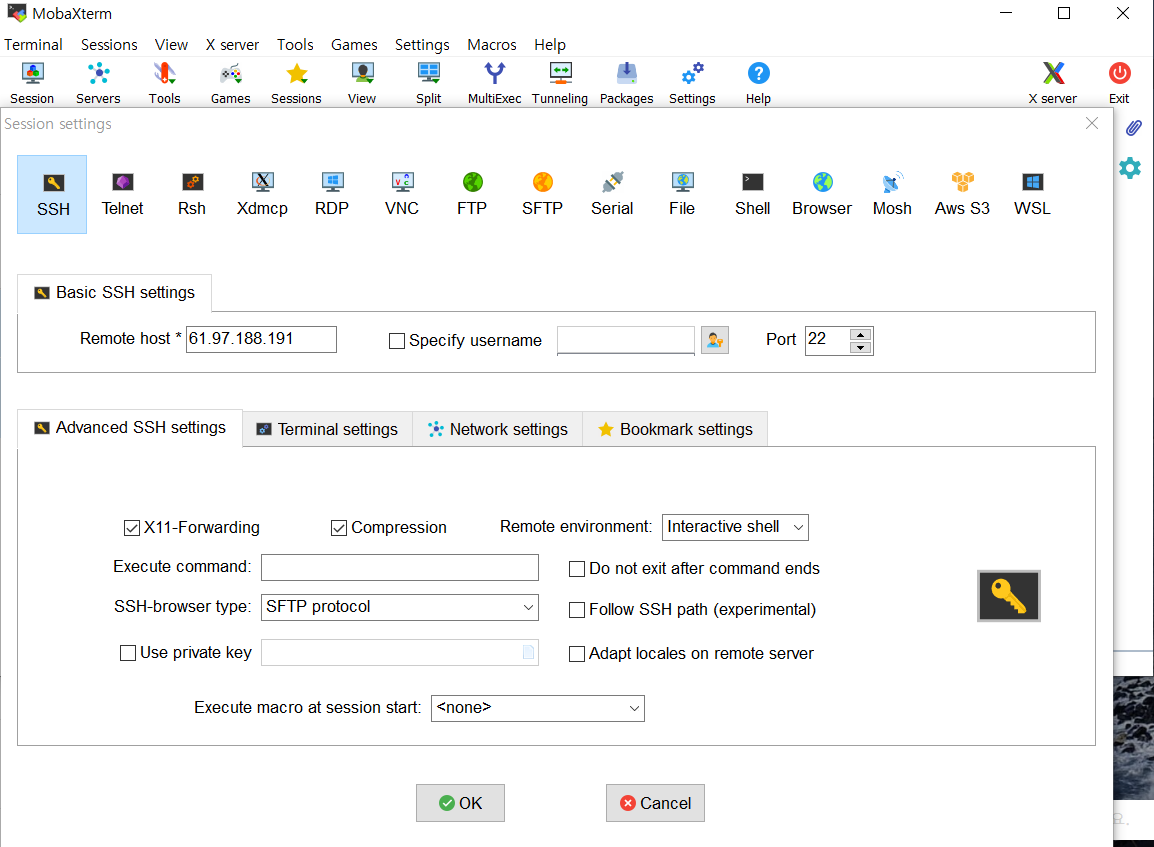Select the Serial session type
The image size is (1154, 847).
(x=612, y=194)
